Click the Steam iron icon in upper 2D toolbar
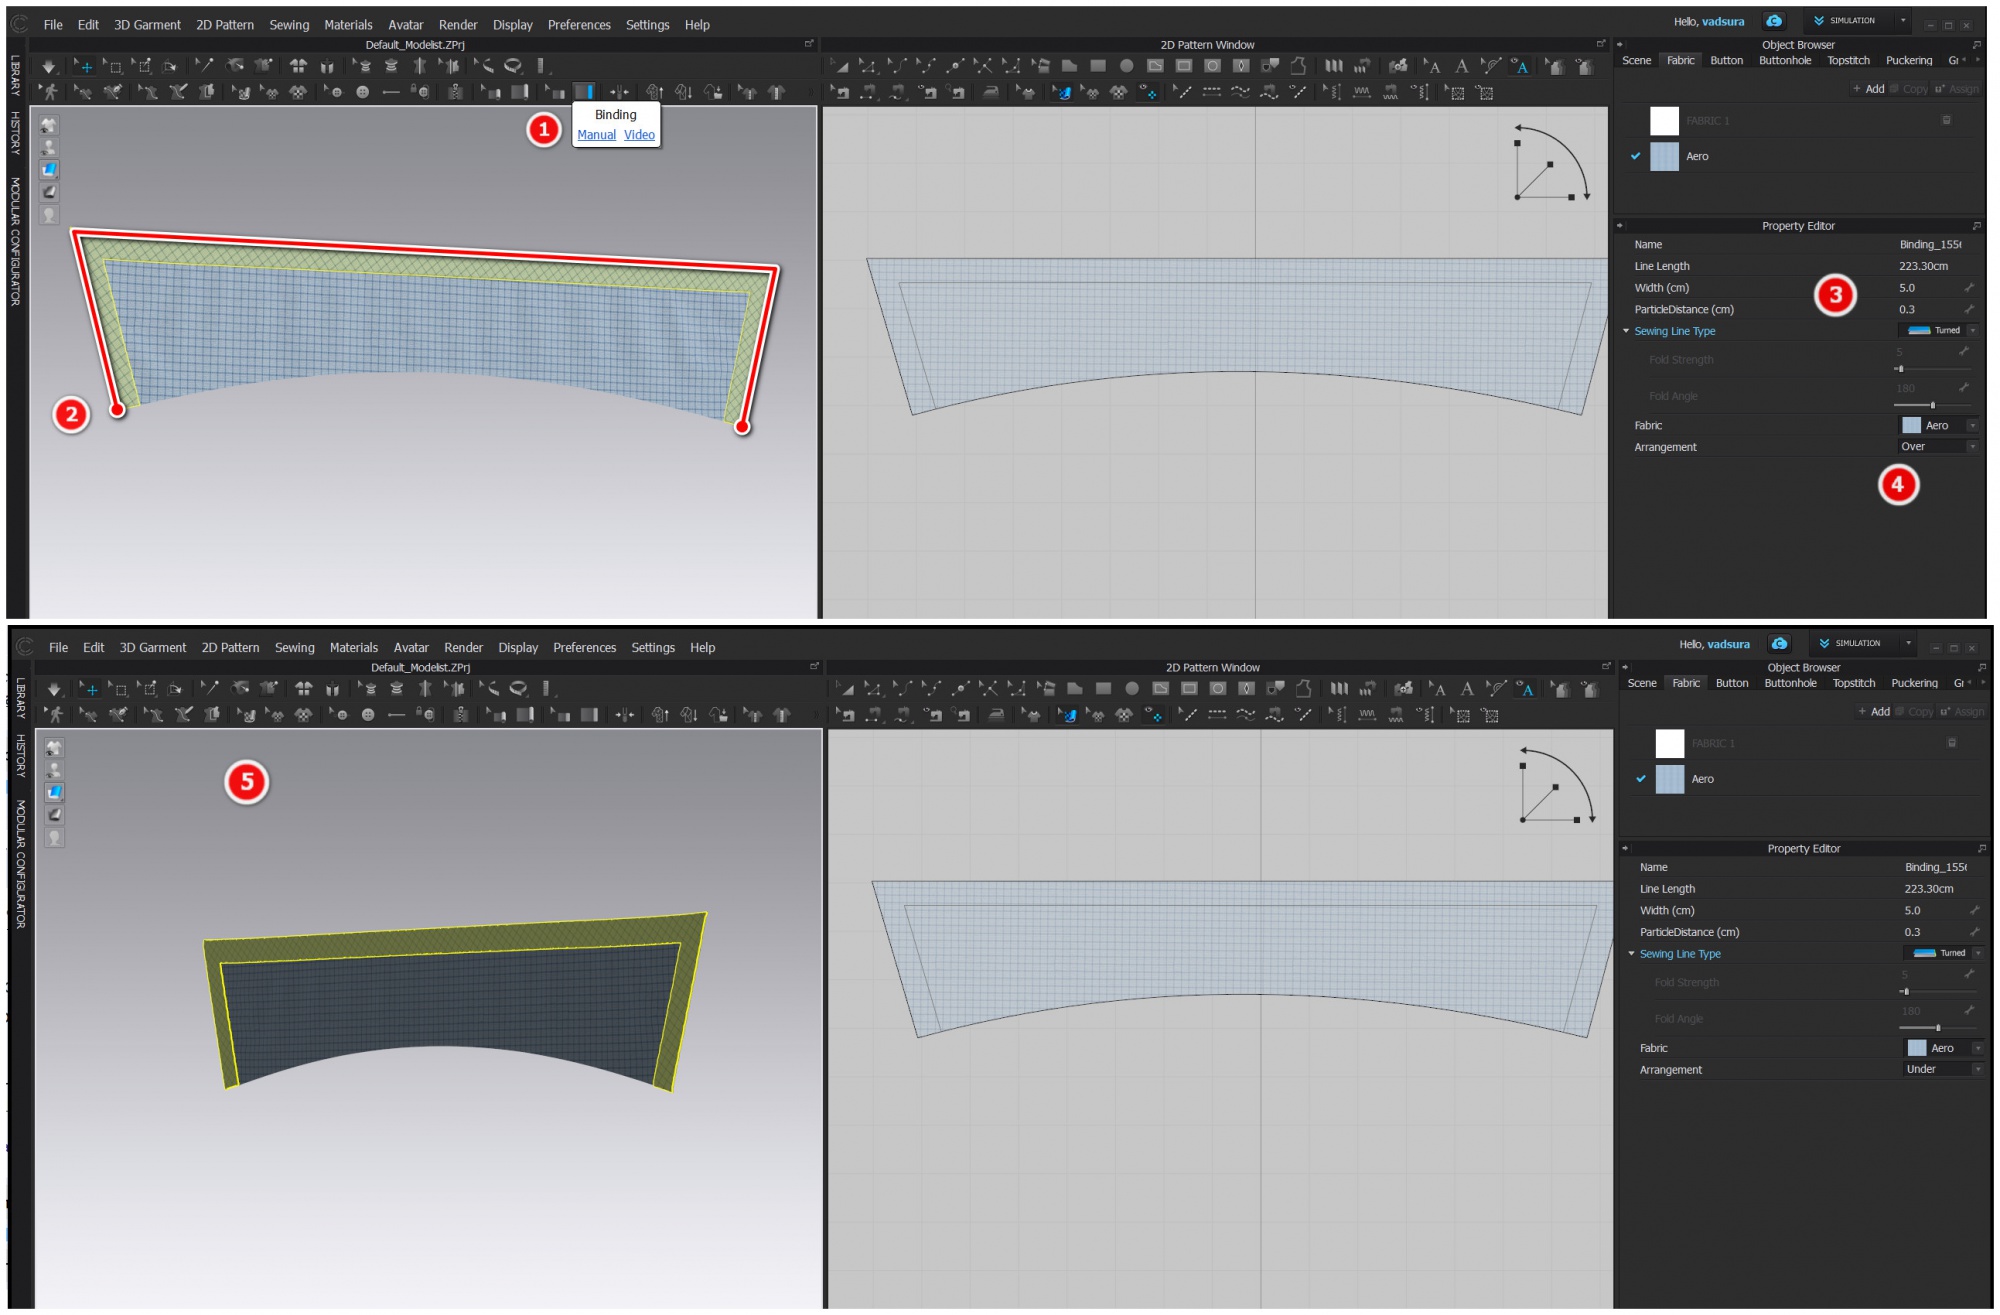The image size is (2000, 1315). (991, 92)
